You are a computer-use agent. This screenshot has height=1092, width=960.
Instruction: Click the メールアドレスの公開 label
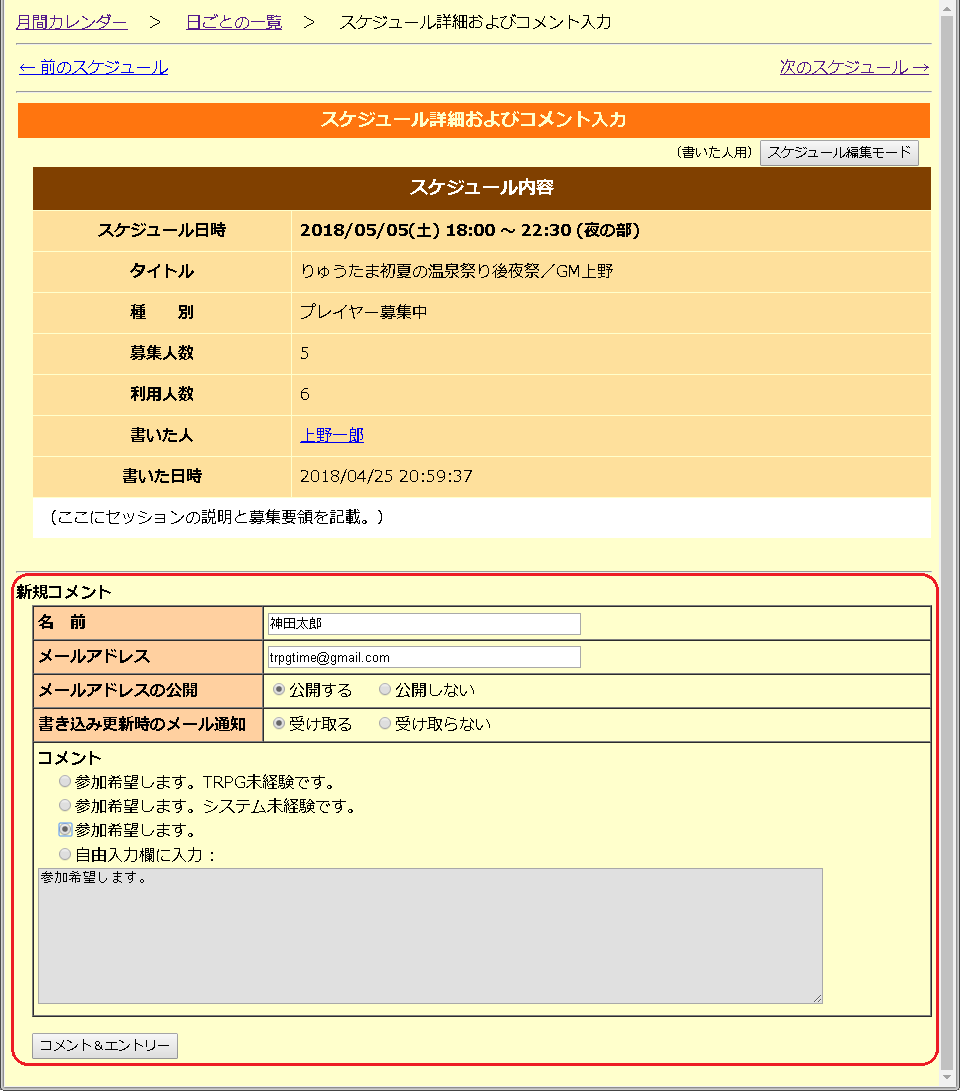[x=118, y=690]
